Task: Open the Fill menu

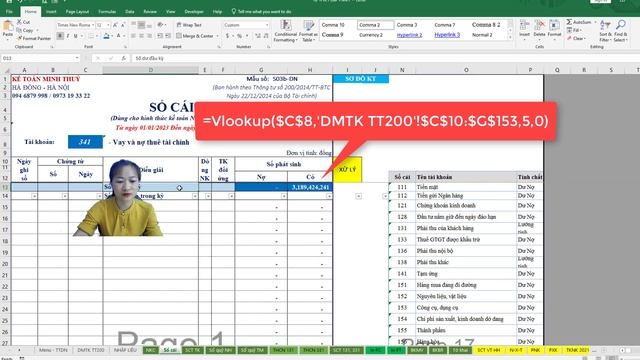Action: click(573, 30)
